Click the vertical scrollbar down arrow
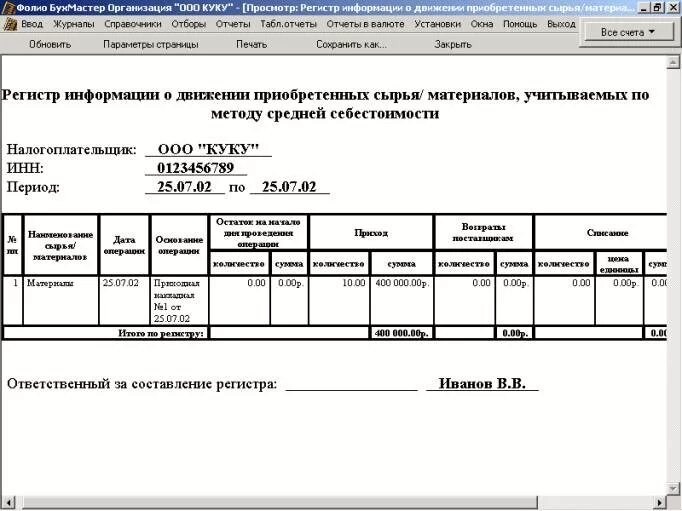Image resolution: width=682 pixels, height=511 pixels. coord(673,488)
